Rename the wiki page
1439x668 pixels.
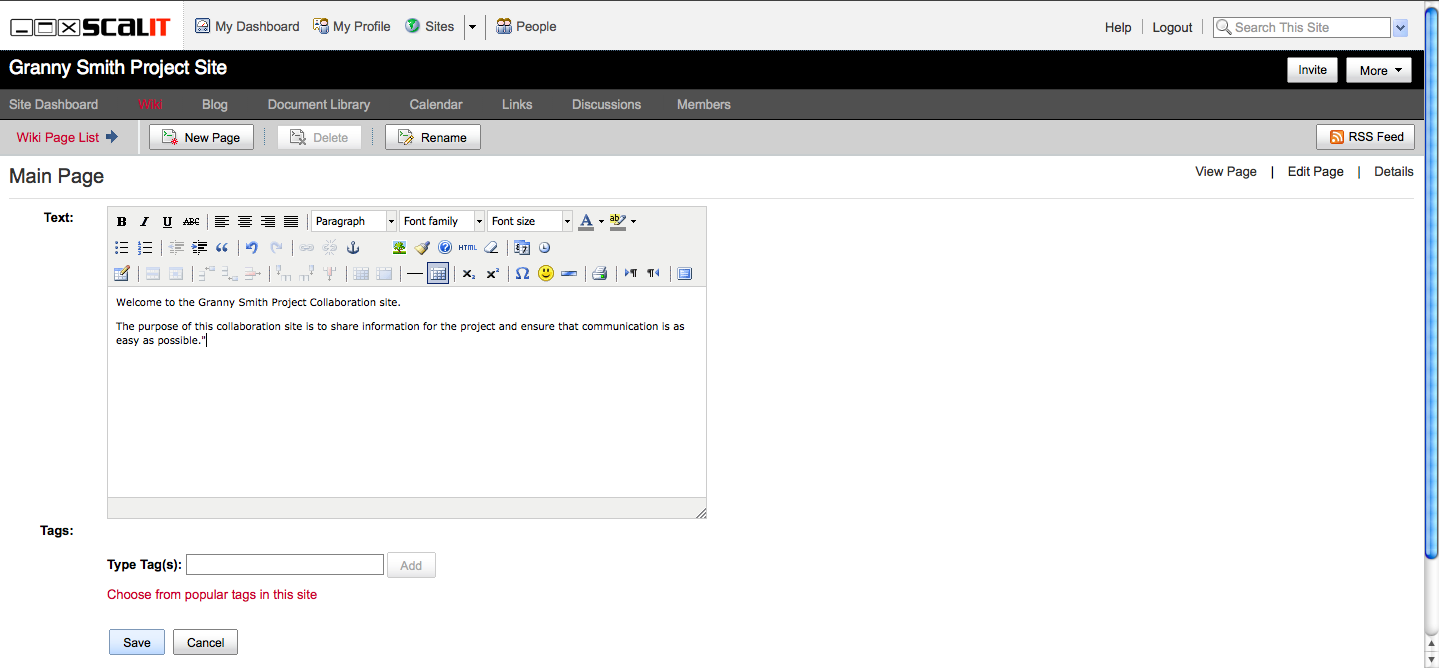pos(433,137)
